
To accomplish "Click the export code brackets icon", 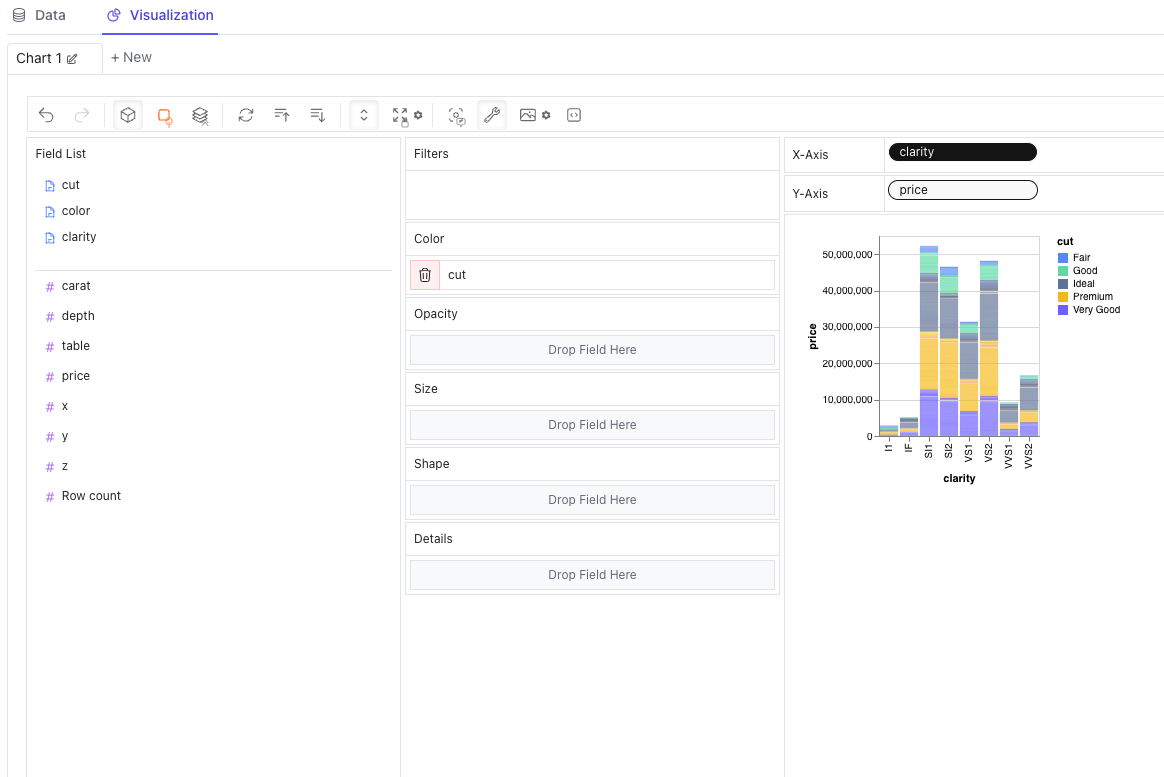I will (574, 115).
